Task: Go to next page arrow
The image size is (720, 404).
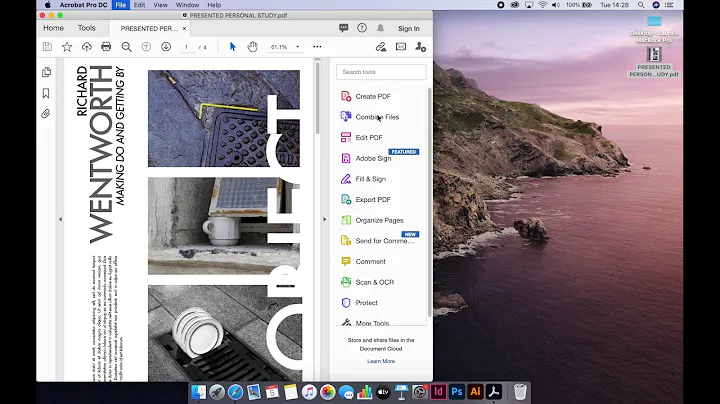Action: pos(166,47)
